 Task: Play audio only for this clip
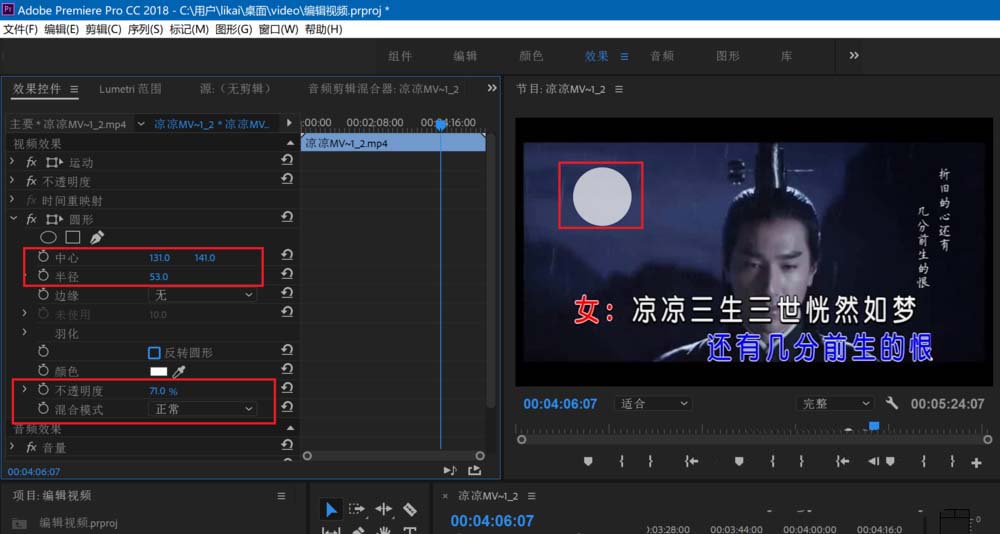tap(450, 470)
